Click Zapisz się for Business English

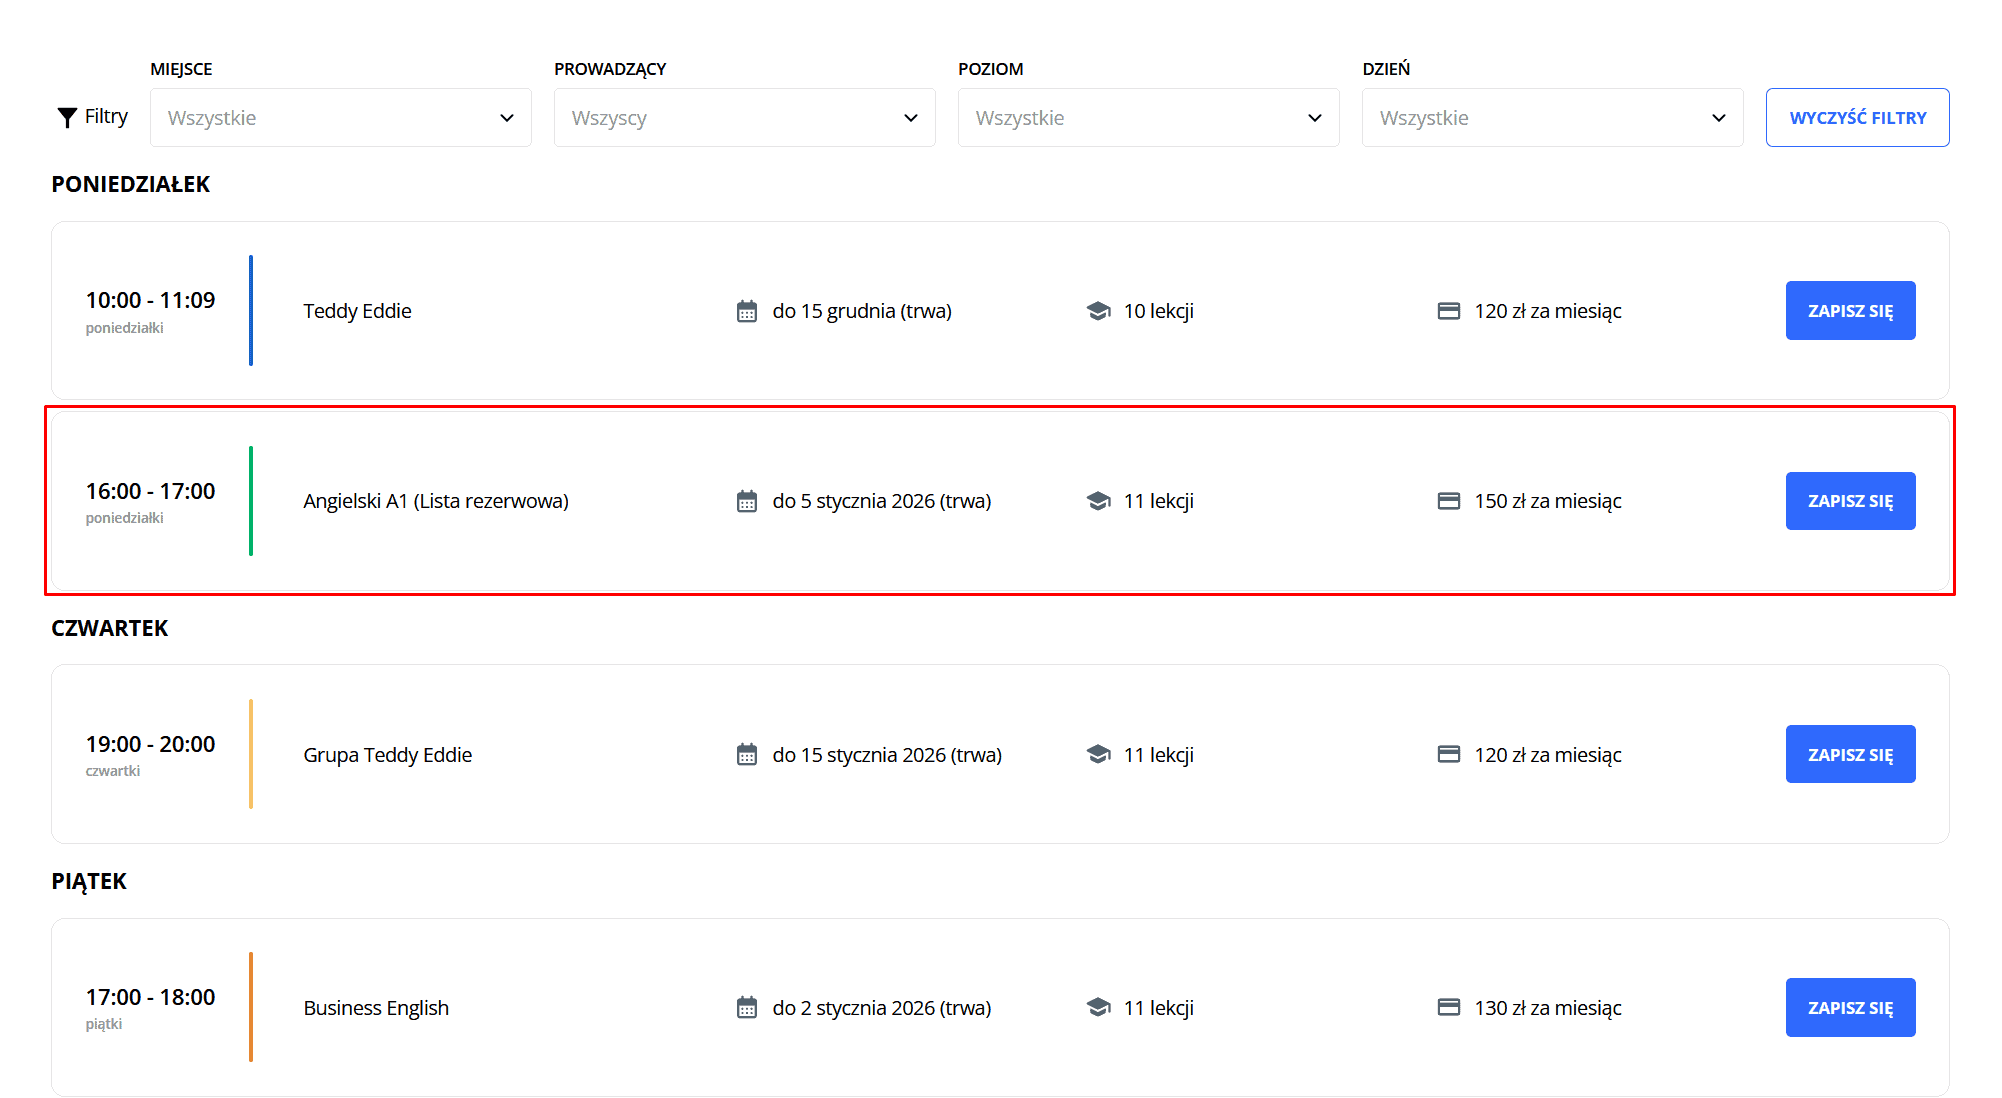[1850, 1008]
